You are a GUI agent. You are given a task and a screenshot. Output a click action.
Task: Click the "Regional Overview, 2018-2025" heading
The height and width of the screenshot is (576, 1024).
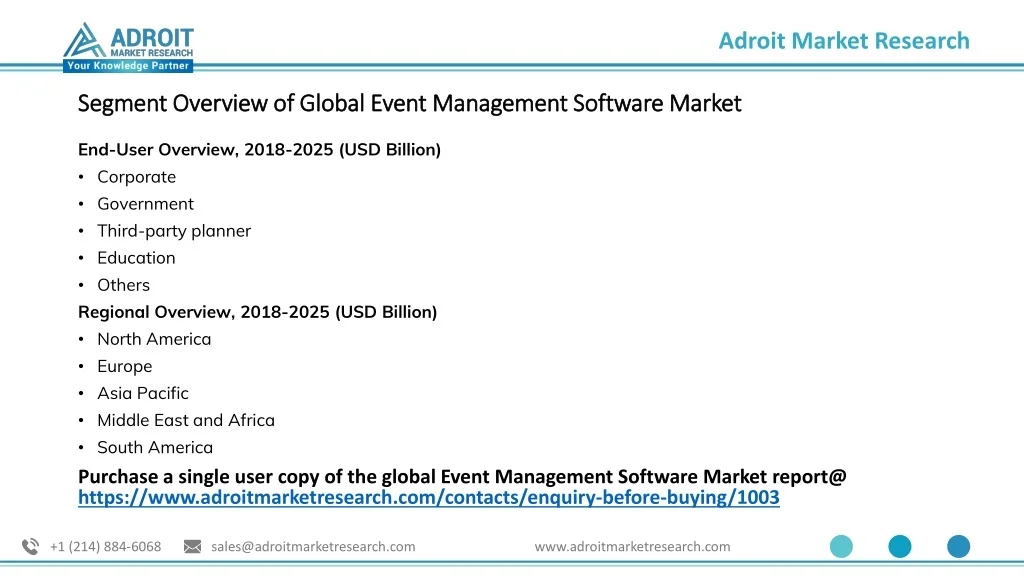coord(257,312)
